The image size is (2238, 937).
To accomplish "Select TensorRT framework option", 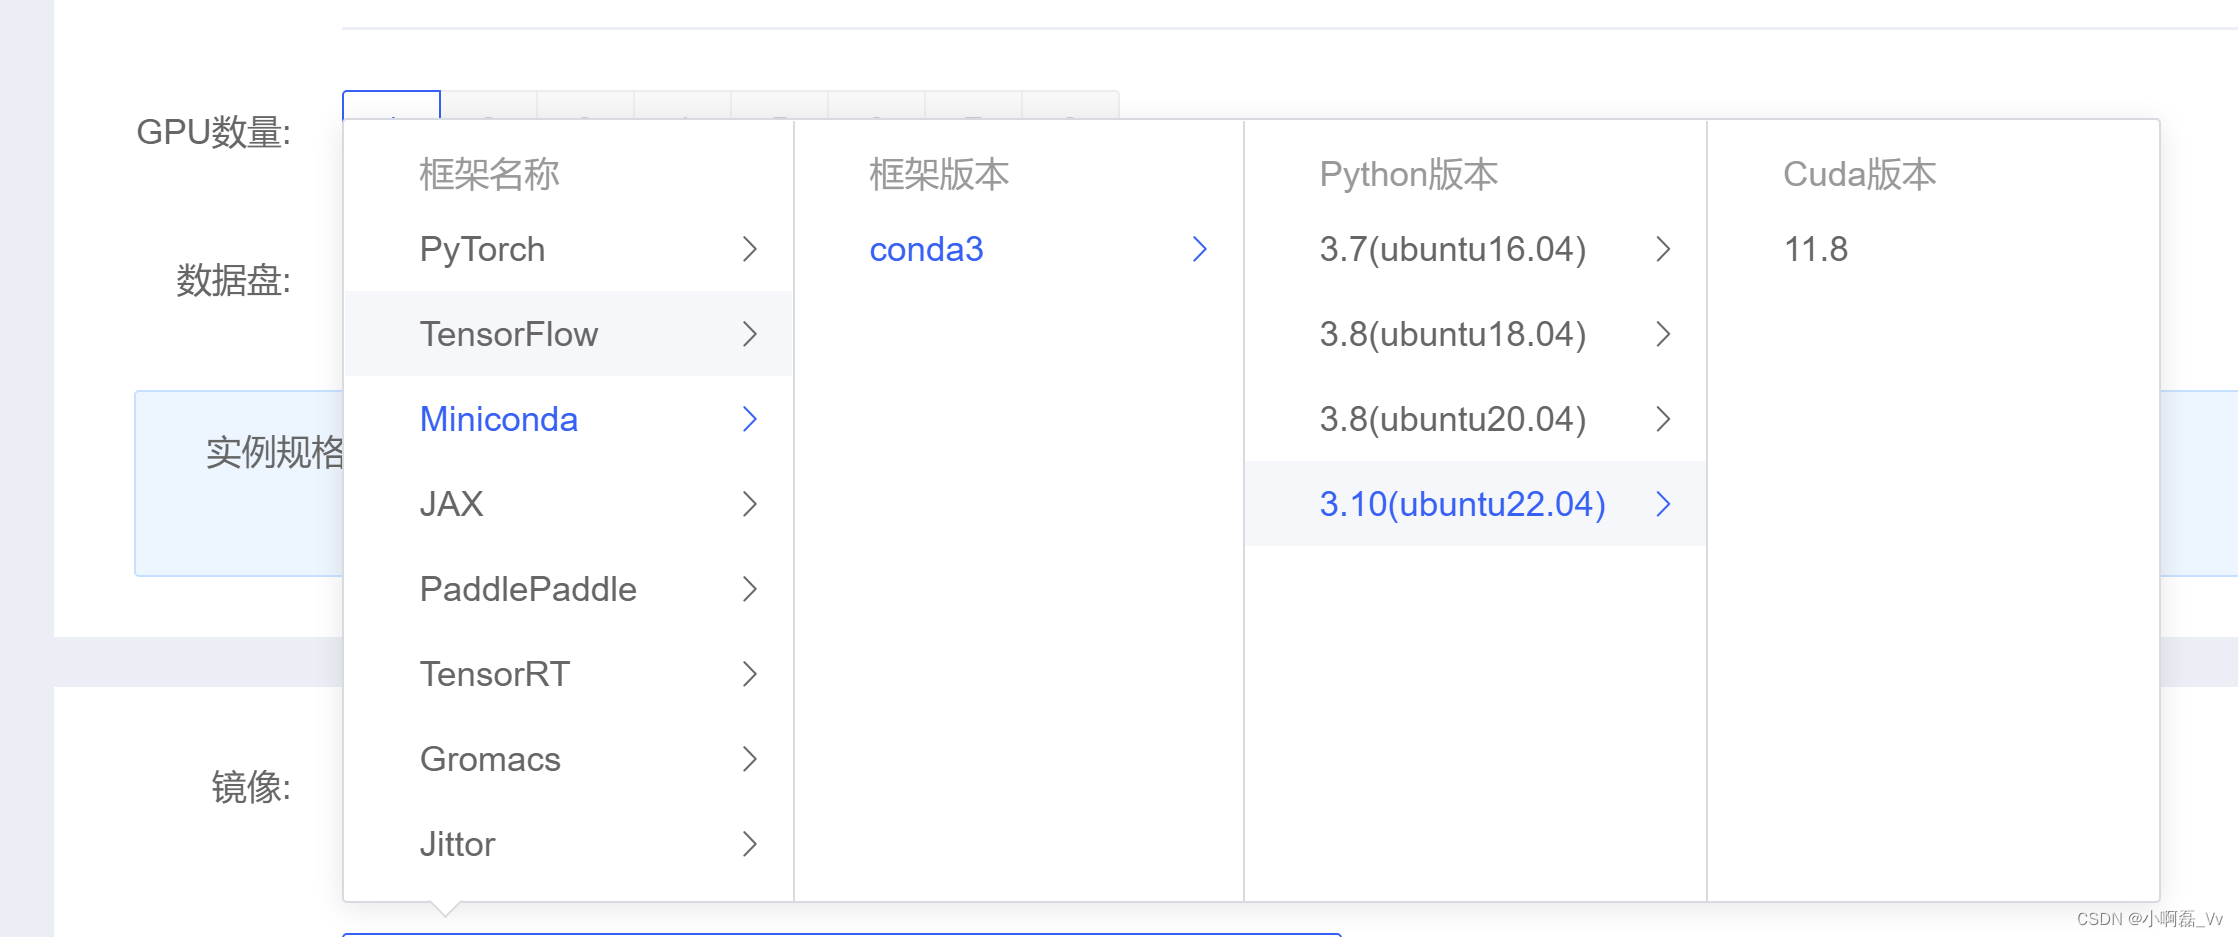I will (569, 674).
